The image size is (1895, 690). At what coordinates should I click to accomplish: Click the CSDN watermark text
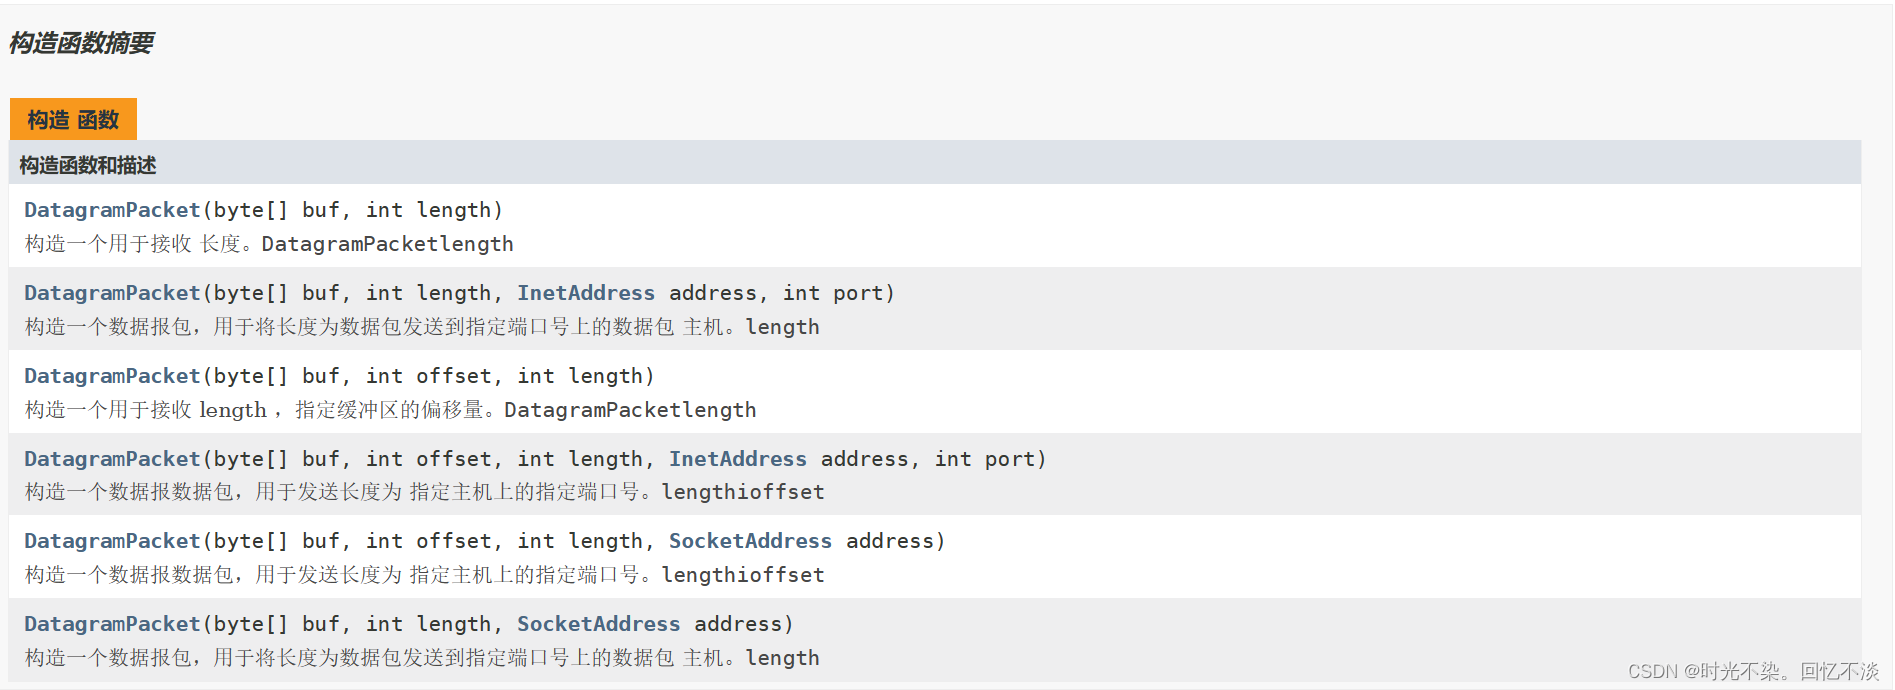tap(1753, 671)
